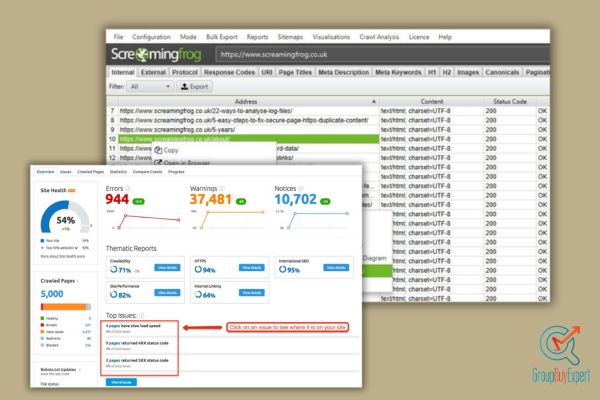Click the Site Performance 82% progress ring
The image size is (600, 400).
(114, 294)
